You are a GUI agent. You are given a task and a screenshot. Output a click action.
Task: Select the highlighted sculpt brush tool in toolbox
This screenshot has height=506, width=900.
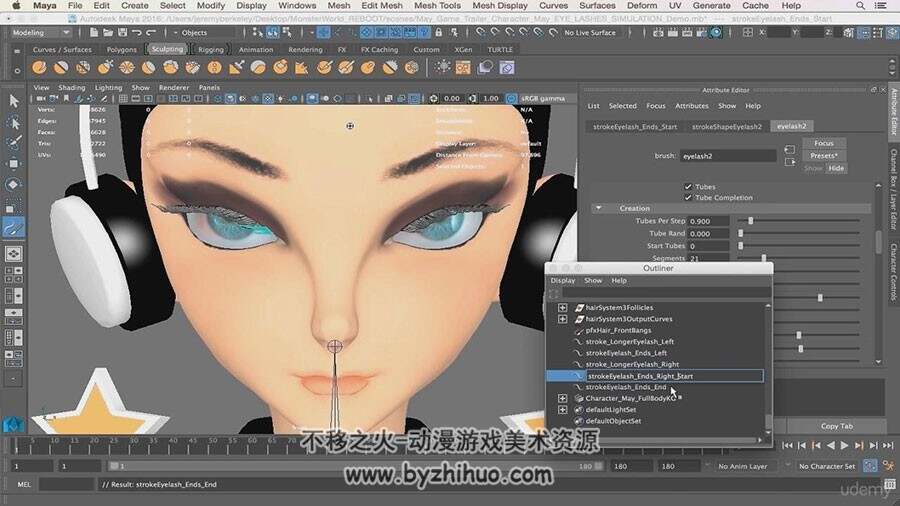[14, 228]
